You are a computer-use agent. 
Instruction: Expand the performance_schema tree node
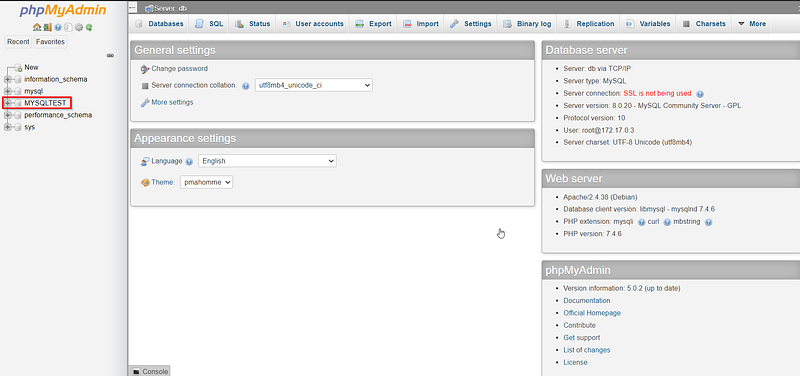point(7,115)
